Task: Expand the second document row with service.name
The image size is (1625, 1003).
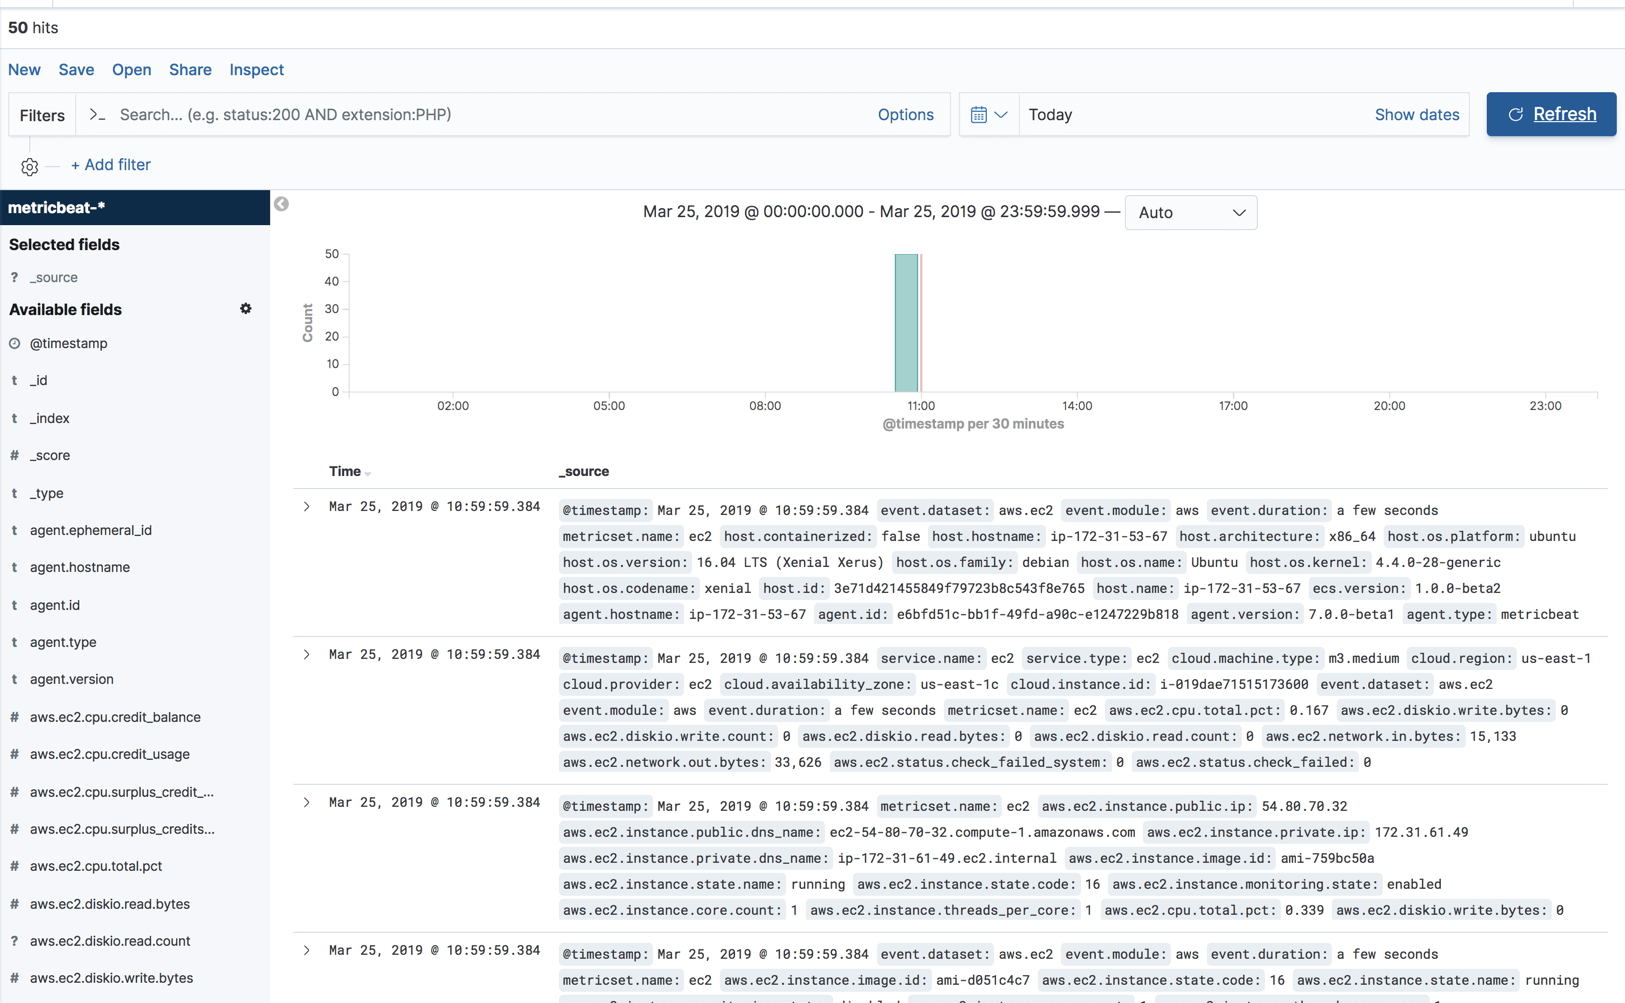Action: 307,655
